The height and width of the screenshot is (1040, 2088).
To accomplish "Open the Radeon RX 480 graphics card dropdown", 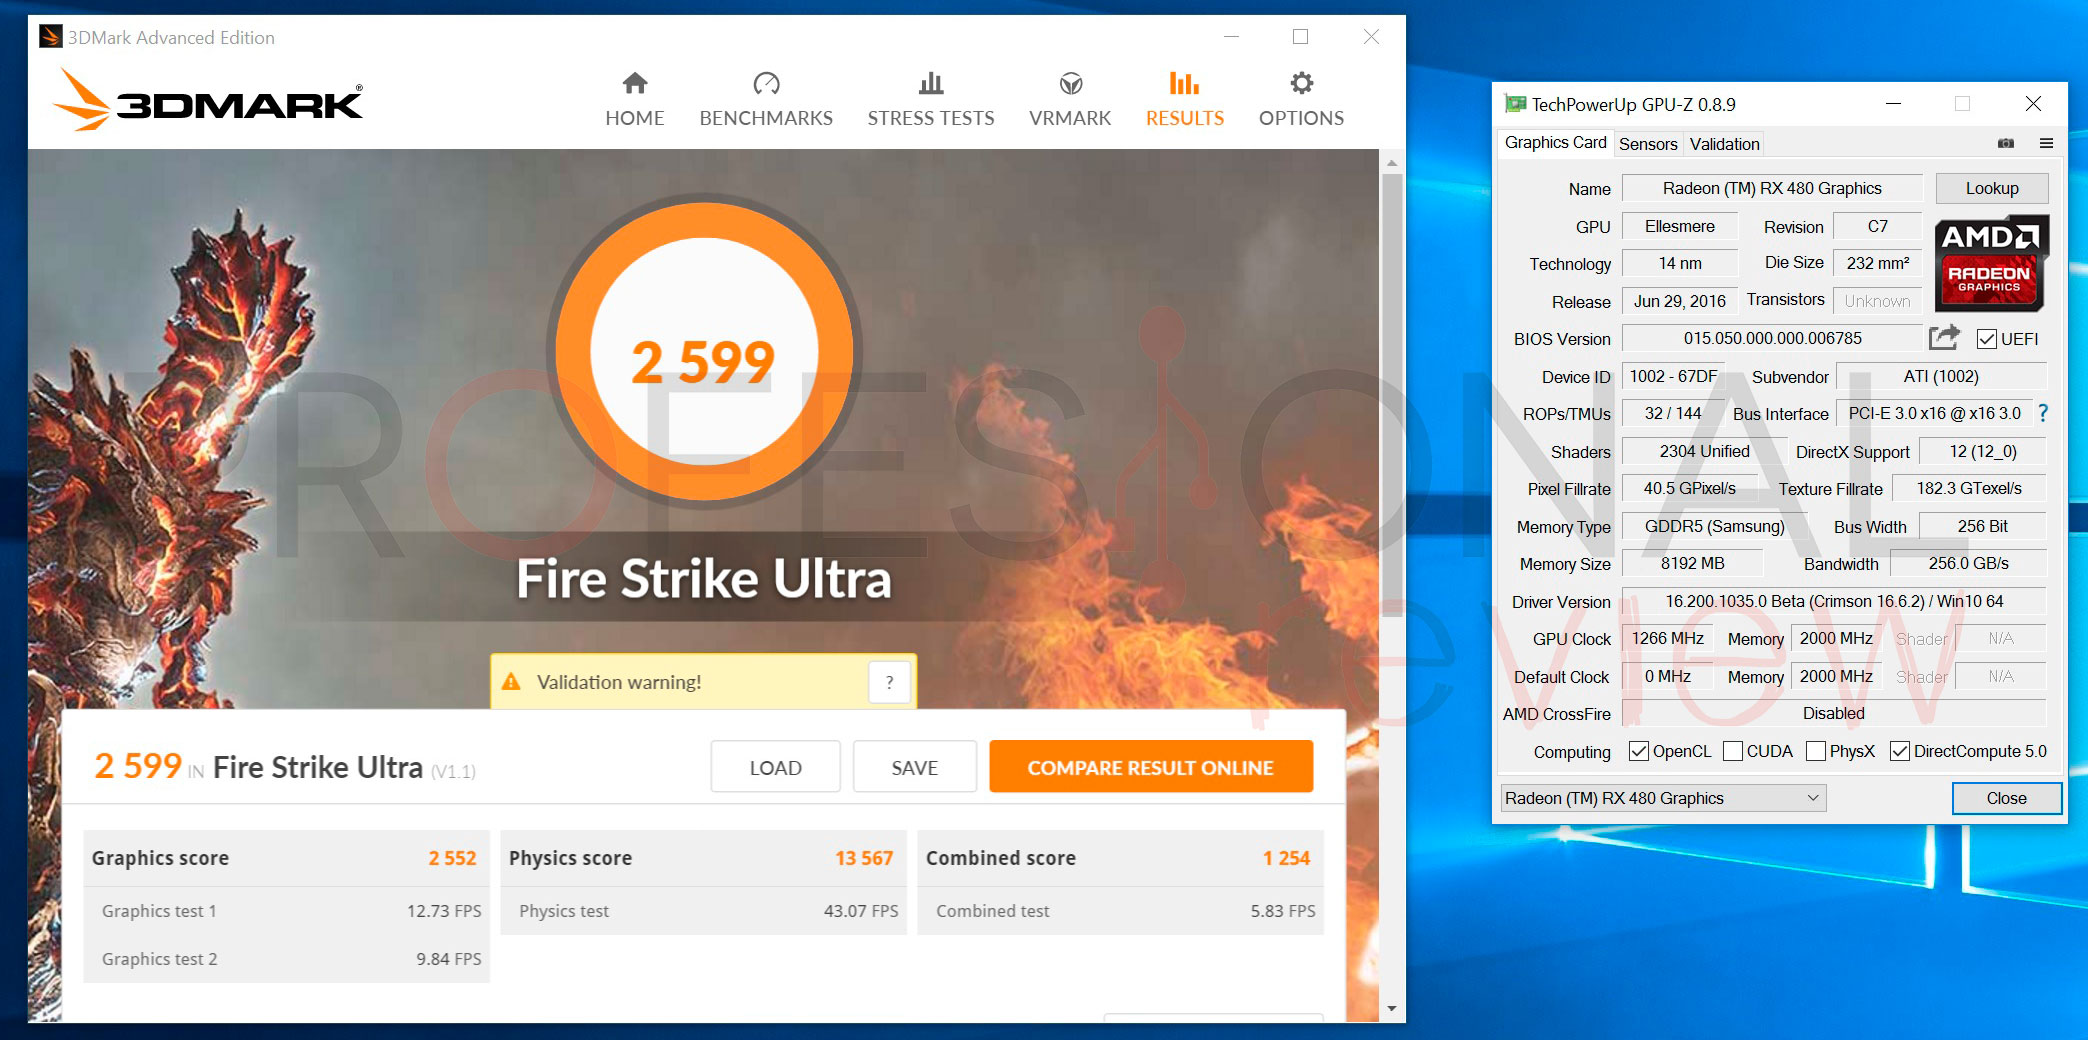I will click(x=1663, y=798).
